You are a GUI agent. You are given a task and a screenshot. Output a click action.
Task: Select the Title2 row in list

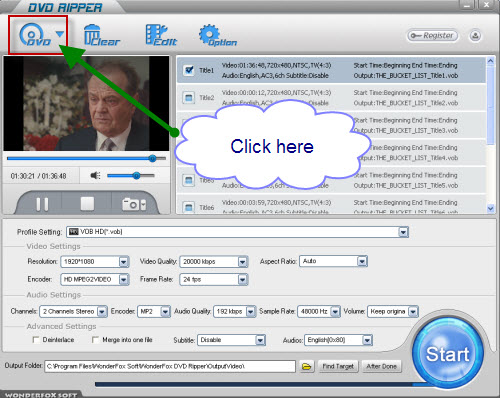pyautogui.click(x=331, y=98)
